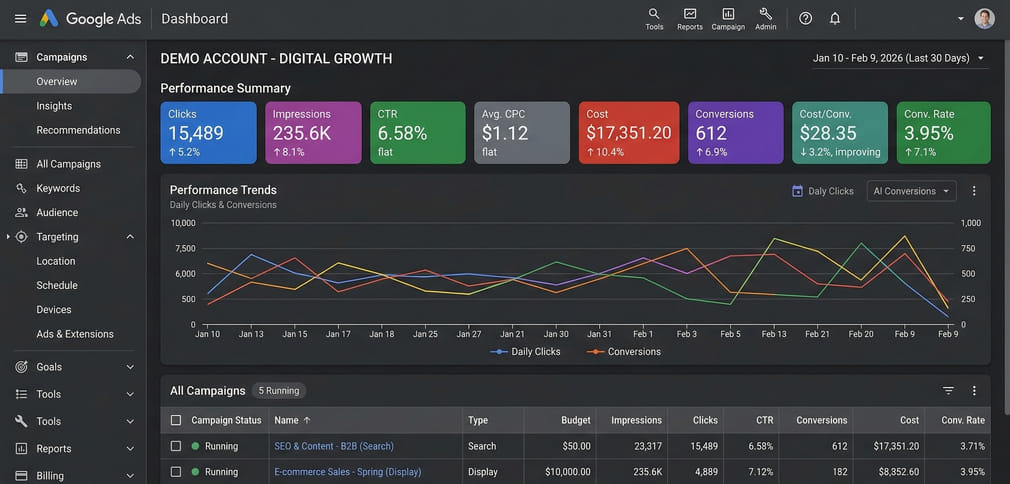Open the Admin wrench icon
This screenshot has width=1010, height=484.
765,18
